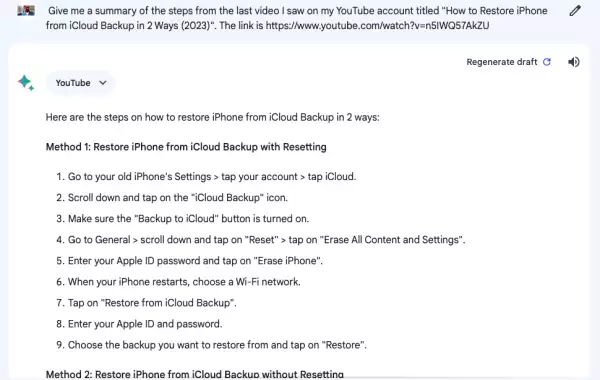Click step 5 mentioning "Erase iPhone"
This screenshot has width=600, height=380.
(x=189, y=261)
